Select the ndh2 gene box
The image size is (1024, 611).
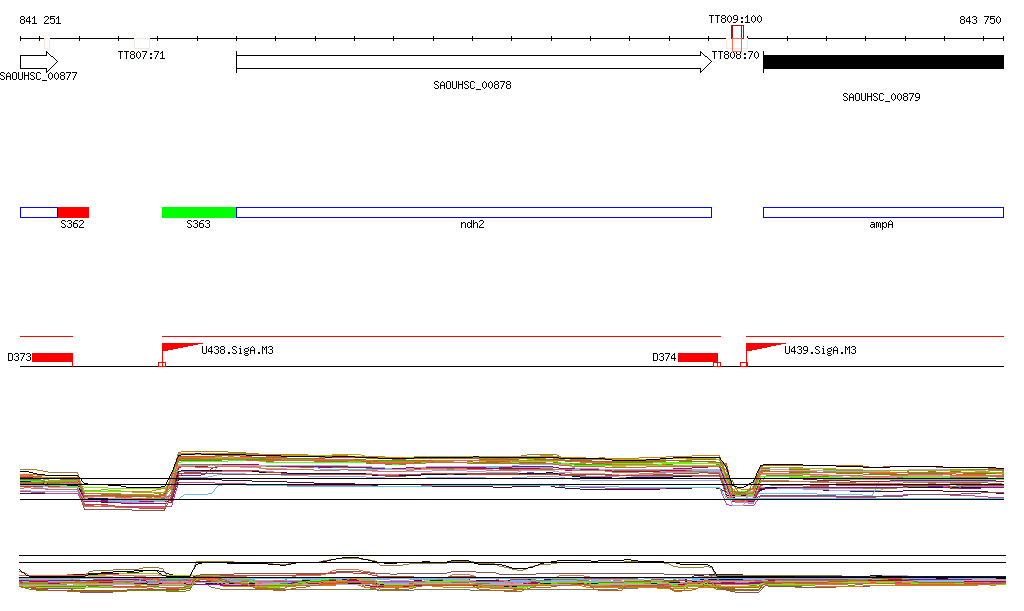473,212
